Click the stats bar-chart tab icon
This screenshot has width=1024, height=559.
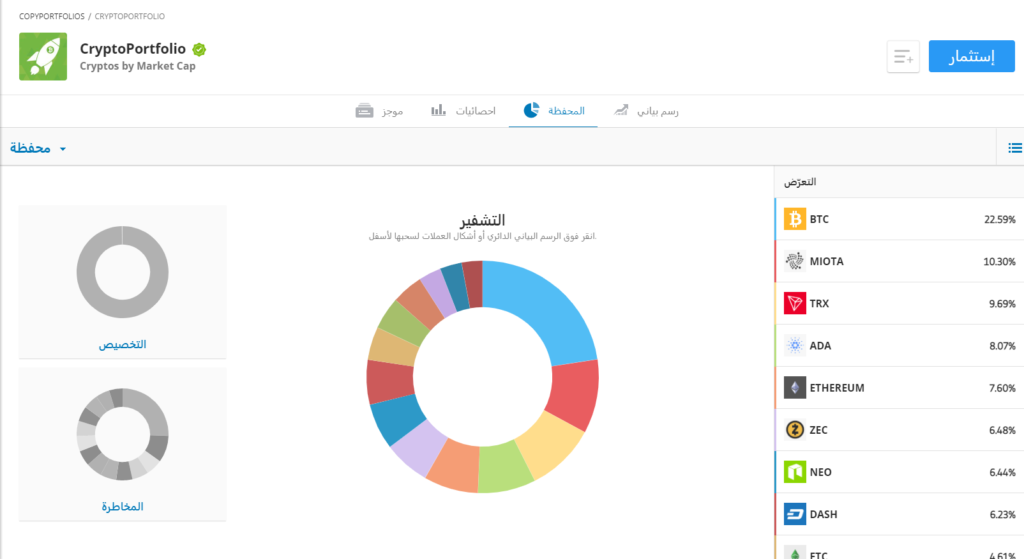[x=438, y=110]
